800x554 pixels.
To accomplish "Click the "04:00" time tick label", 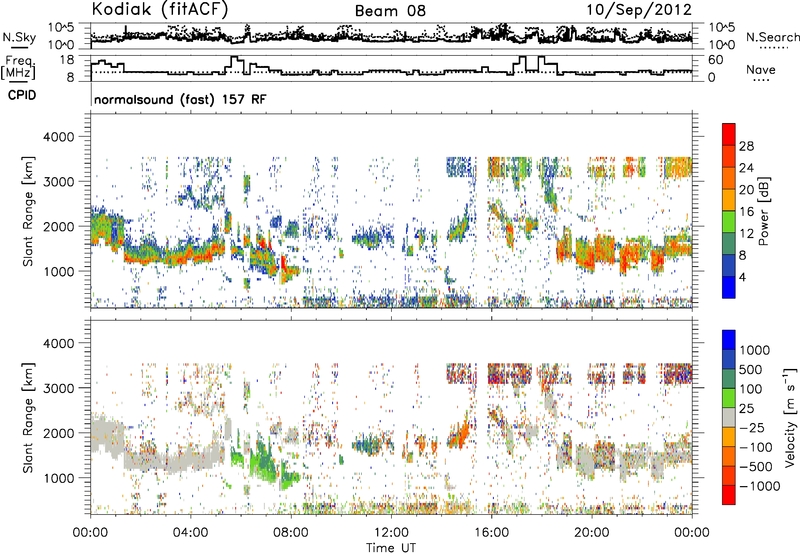I will [x=190, y=533].
